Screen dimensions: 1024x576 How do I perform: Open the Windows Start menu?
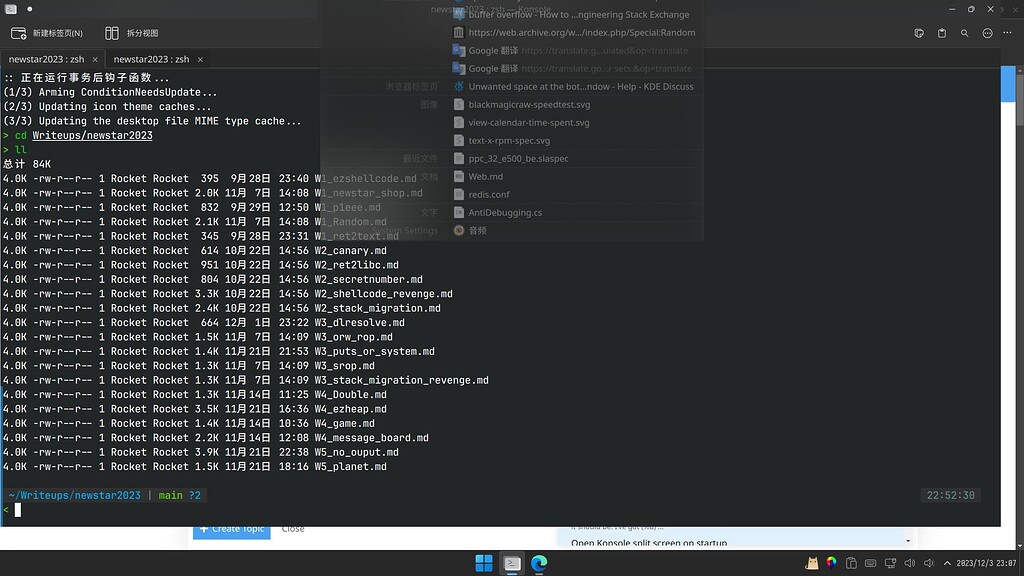[x=483, y=562]
